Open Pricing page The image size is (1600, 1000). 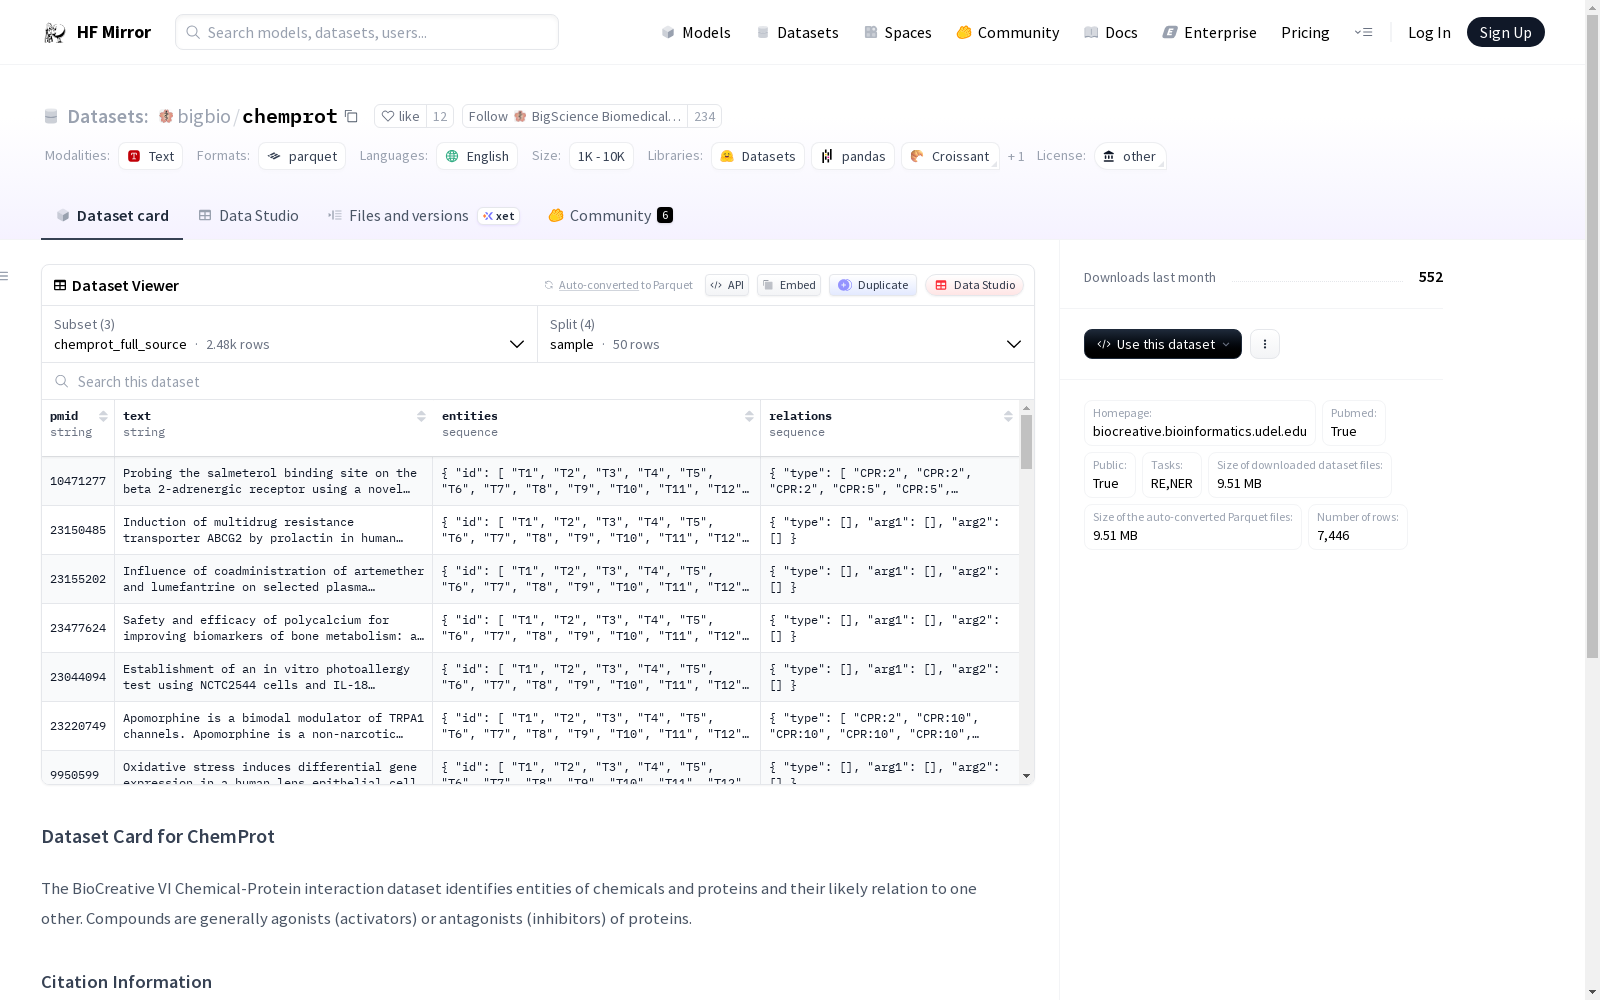point(1305,32)
